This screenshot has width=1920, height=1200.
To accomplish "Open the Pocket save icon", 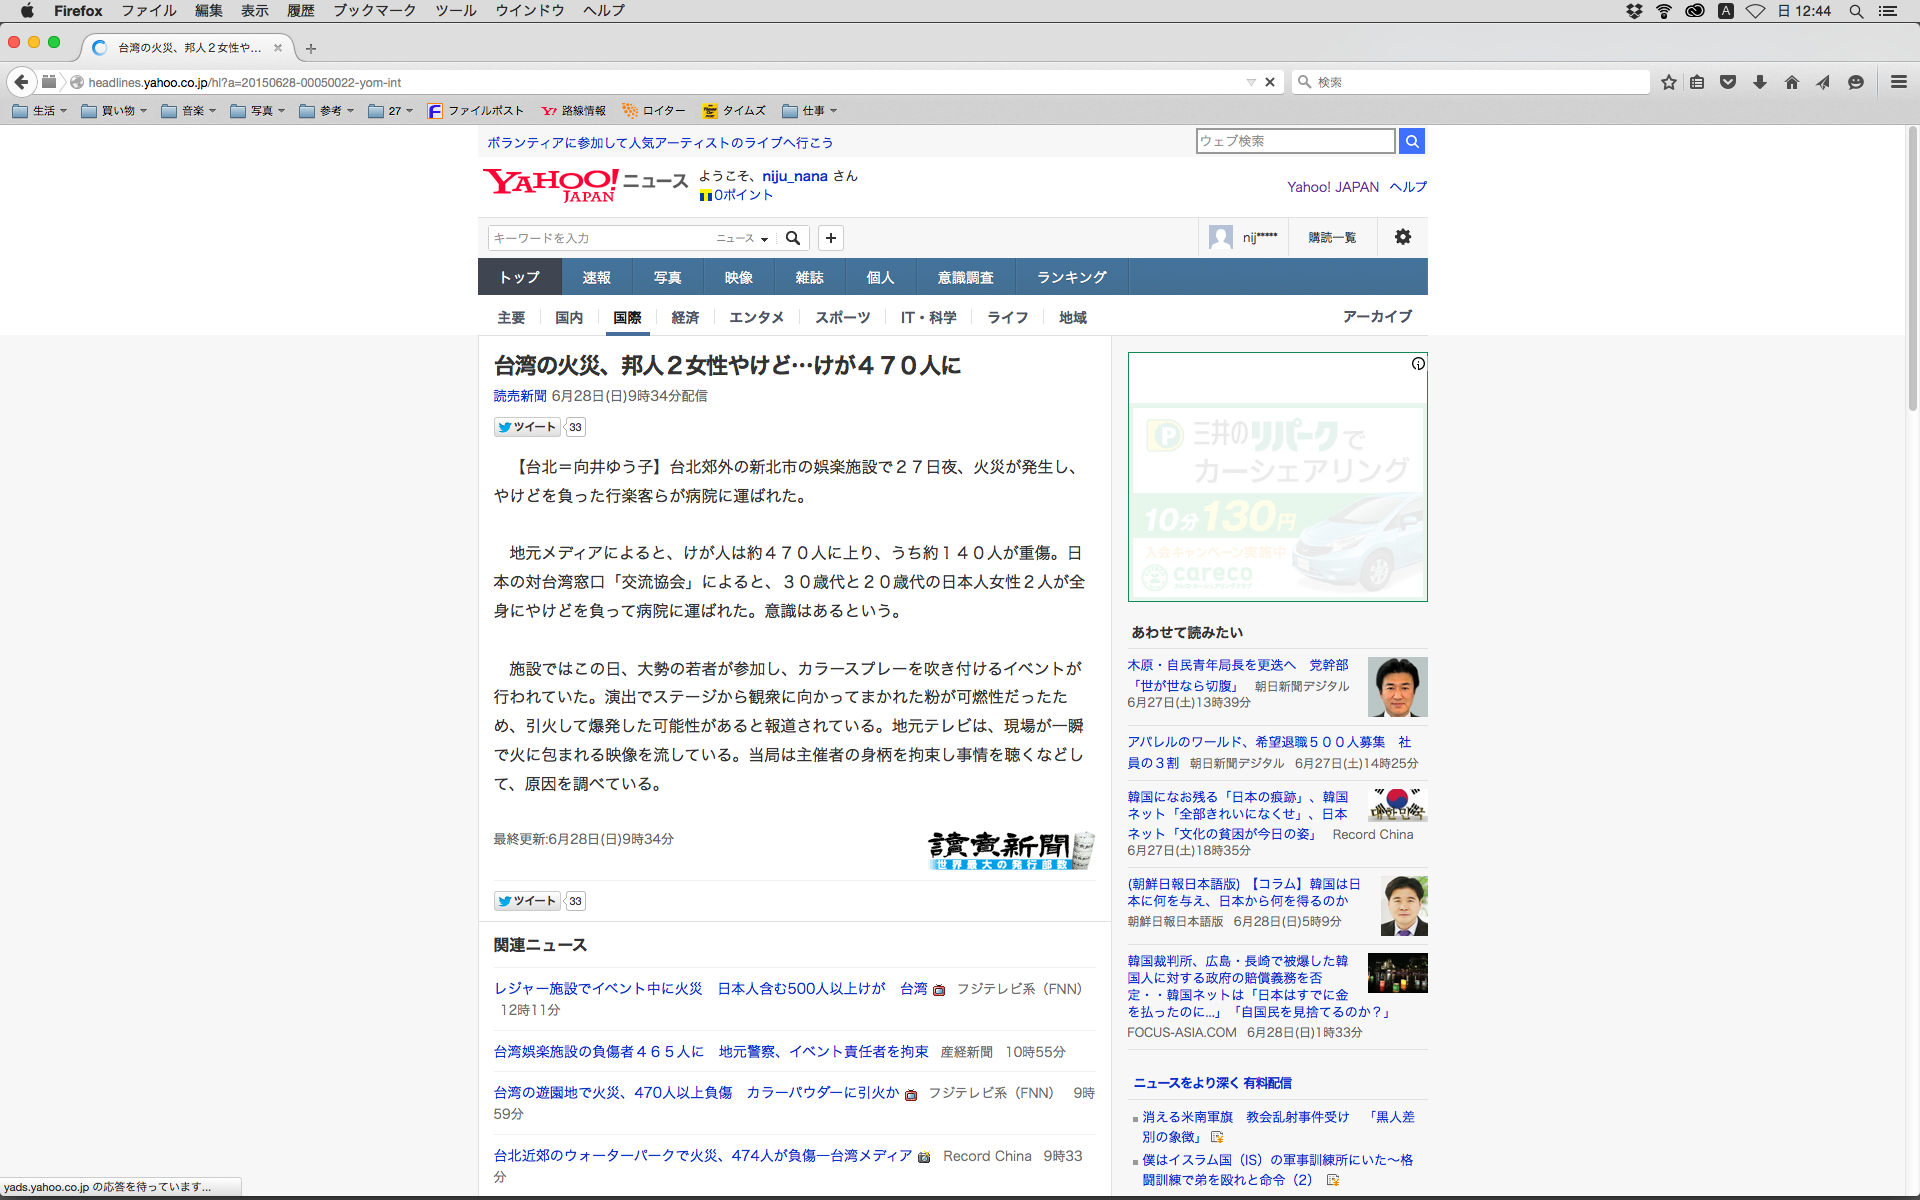I will coord(1728,82).
